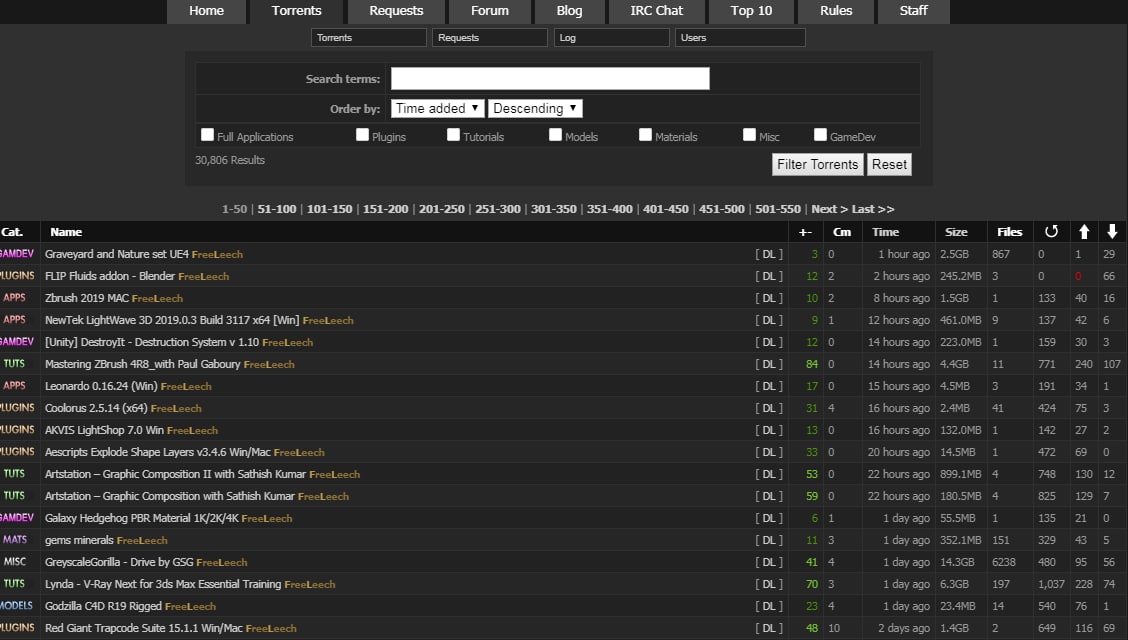Image resolution: width=1128 pixels, height=640 pixels.
Task: Download Red Giant Trapcode Suite via DL link
Action: (x=769, y=628)
